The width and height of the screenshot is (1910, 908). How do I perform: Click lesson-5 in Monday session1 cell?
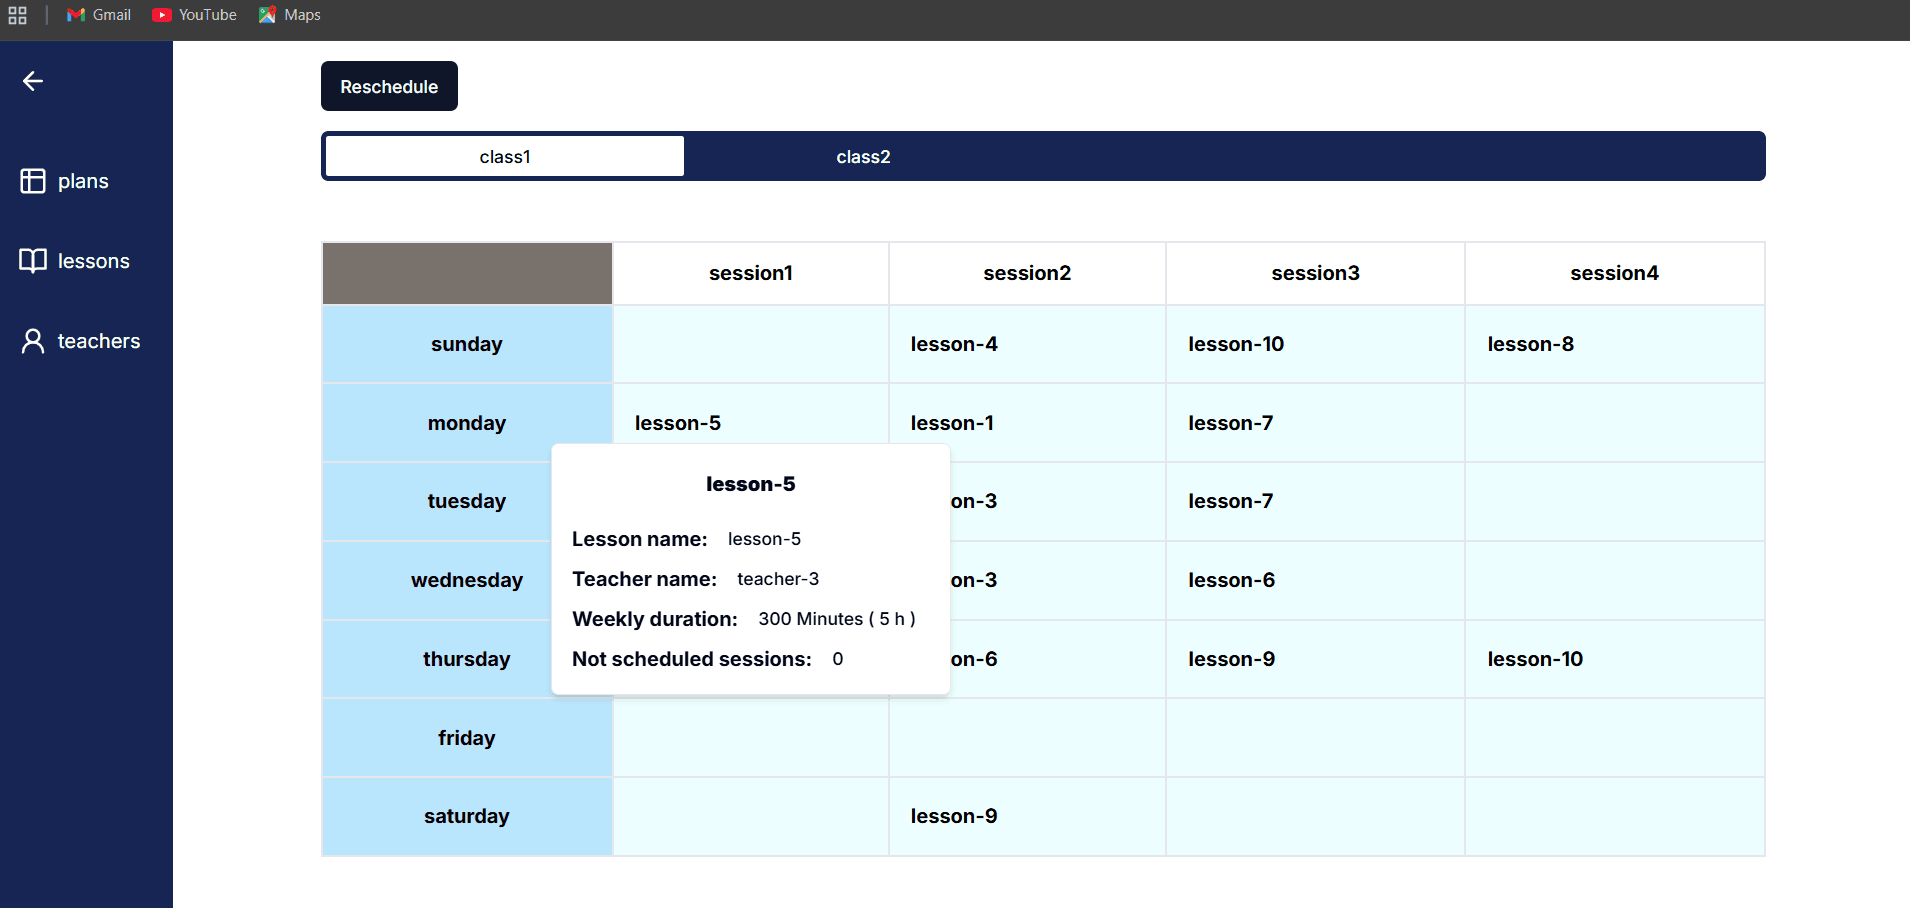[x=678, y=423]
